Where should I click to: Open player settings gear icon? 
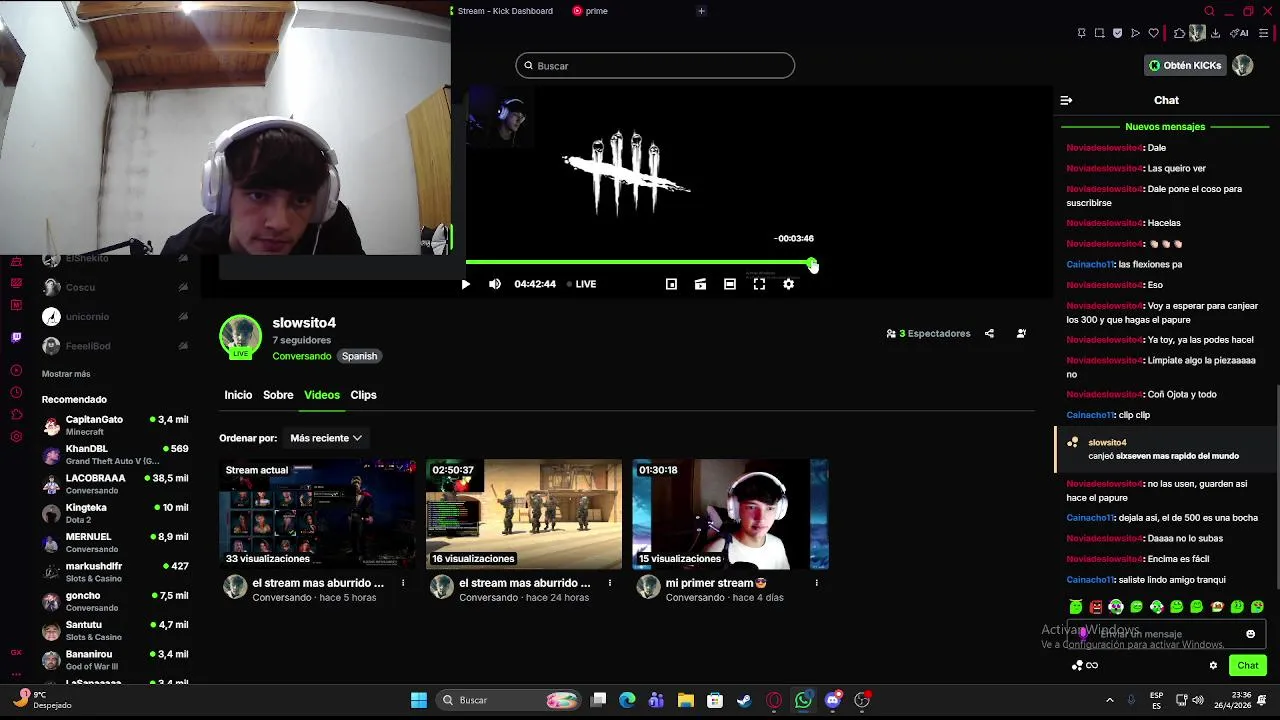[x=788, y=284]
